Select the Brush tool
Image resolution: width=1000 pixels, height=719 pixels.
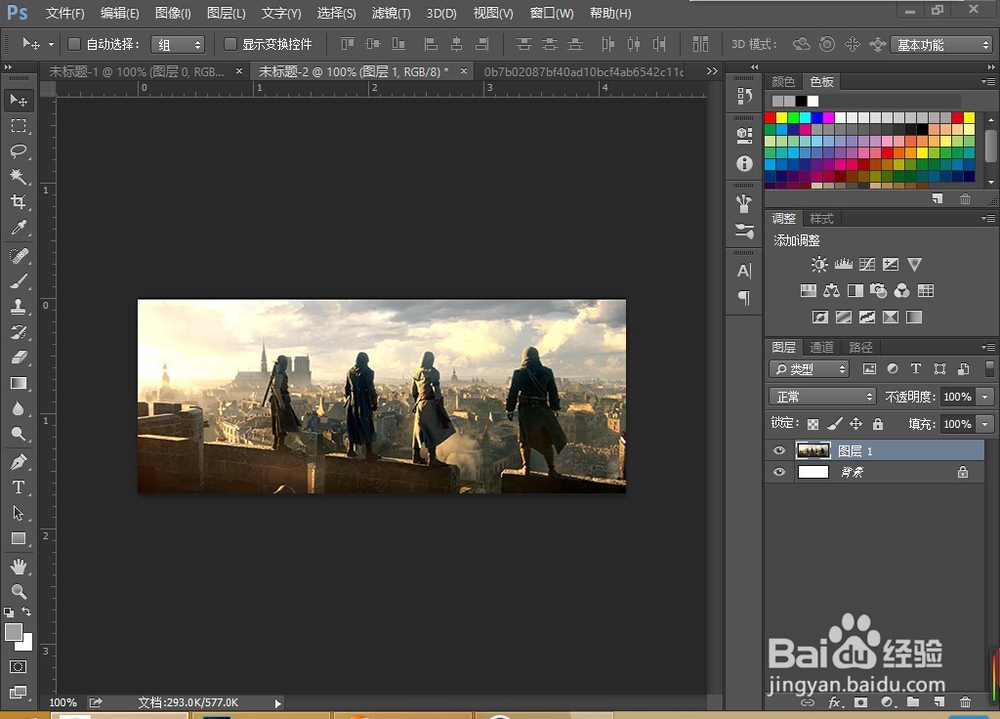18,281
